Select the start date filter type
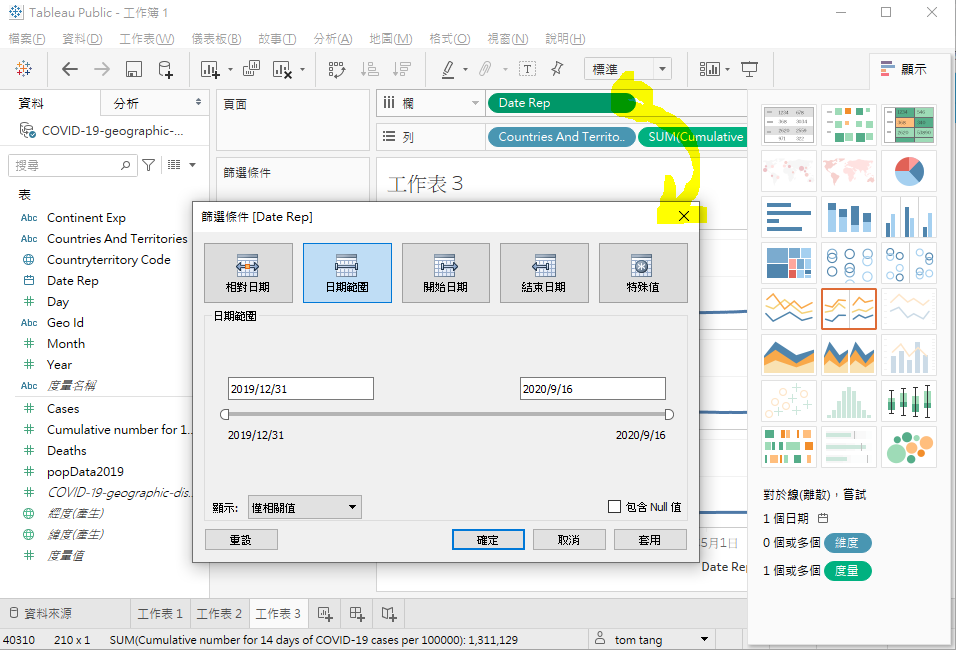 pyautogui.click(x=446, y=273)
